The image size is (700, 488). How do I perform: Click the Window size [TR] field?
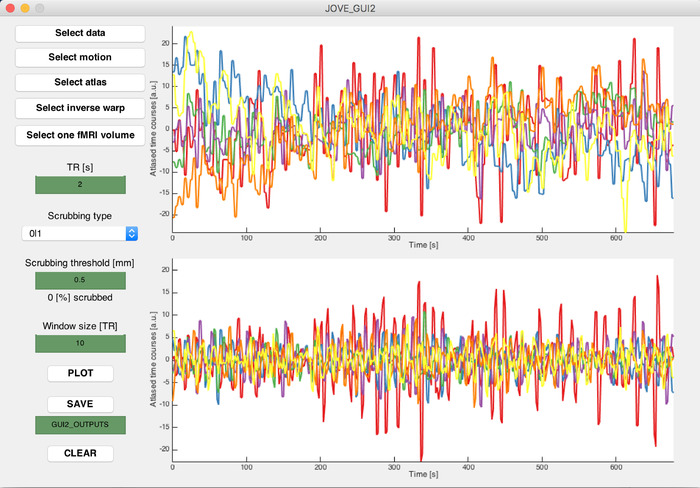(80, 344)
